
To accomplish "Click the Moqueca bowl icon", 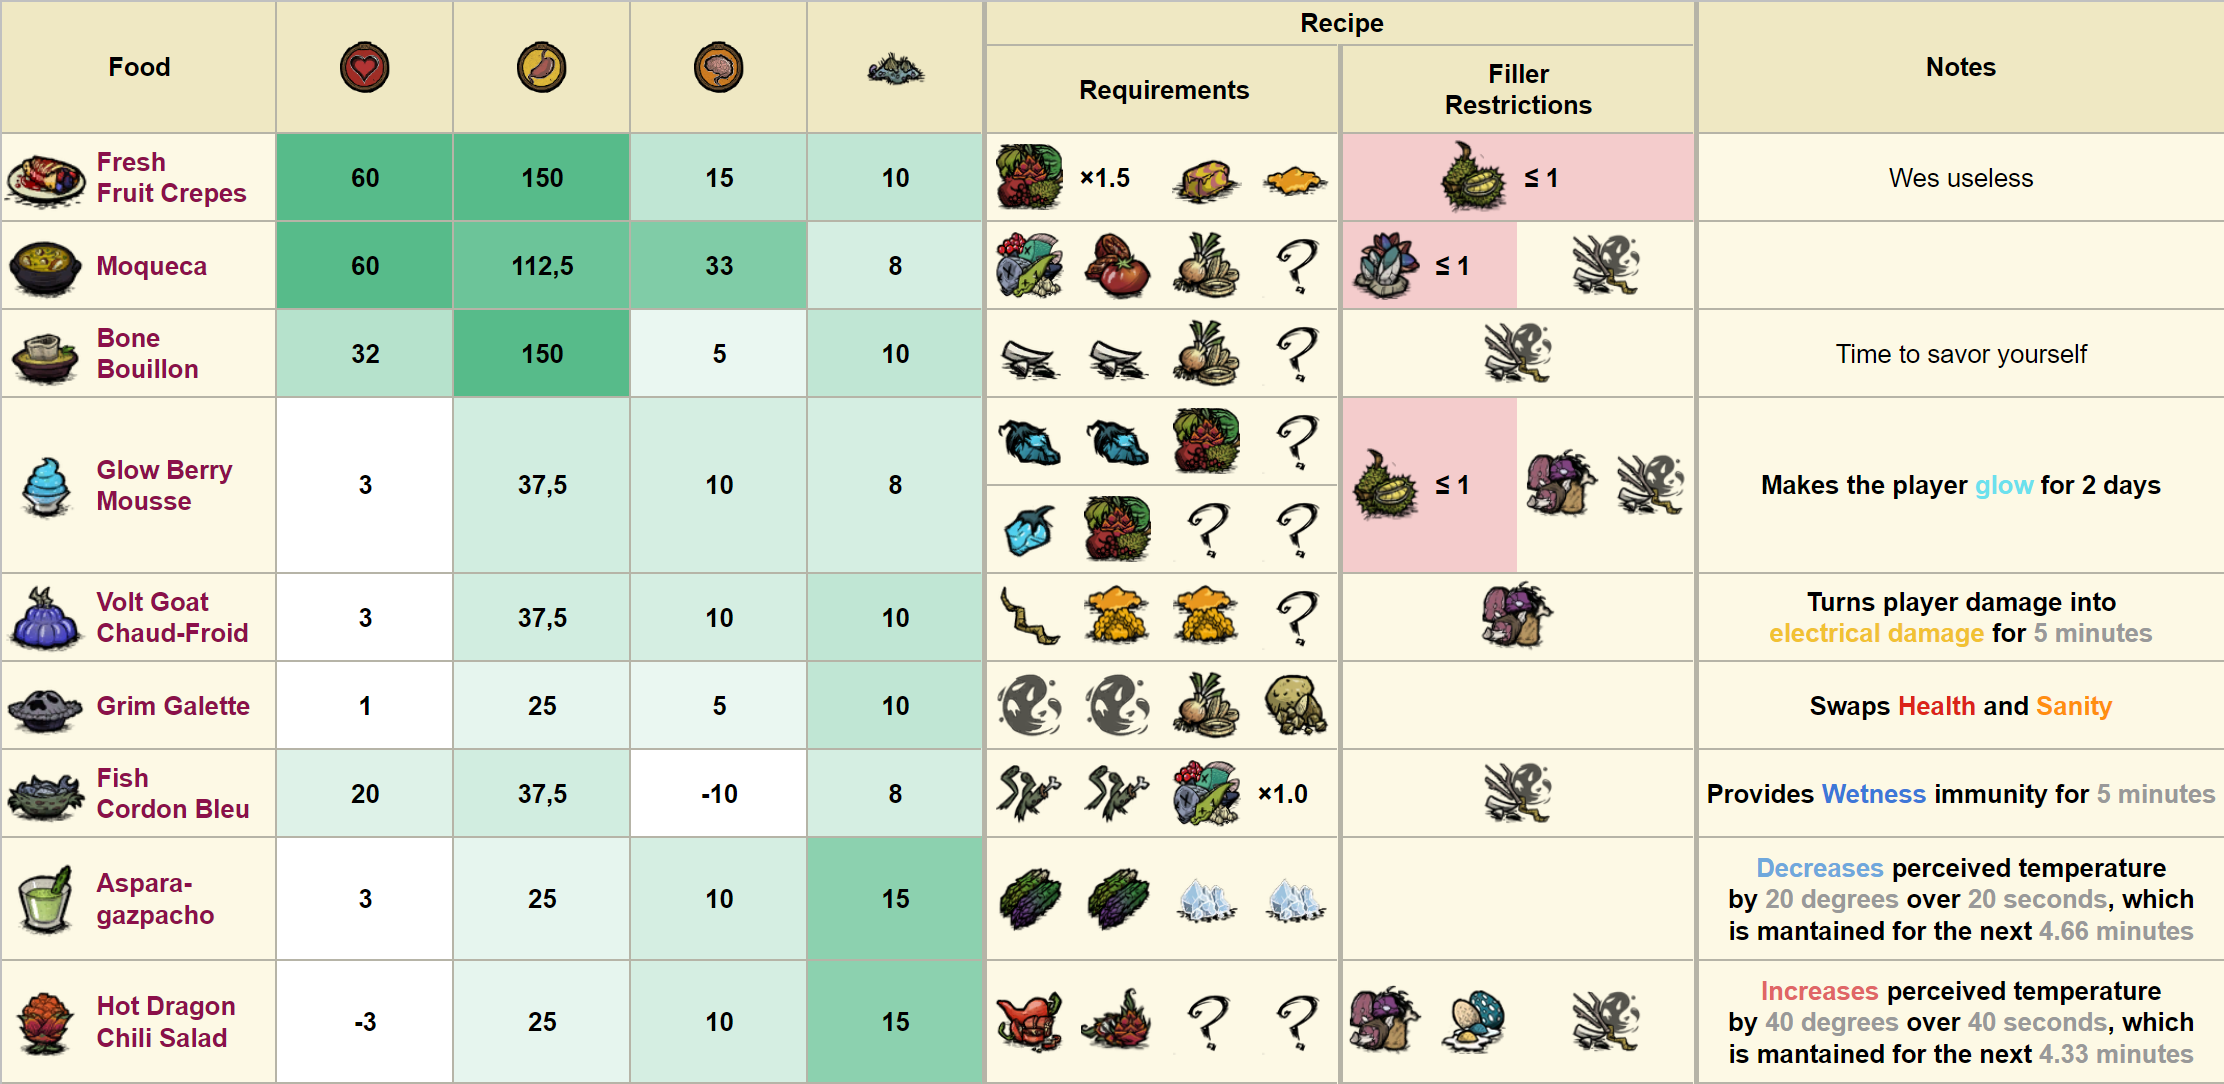I will click(x=45, y=267).
